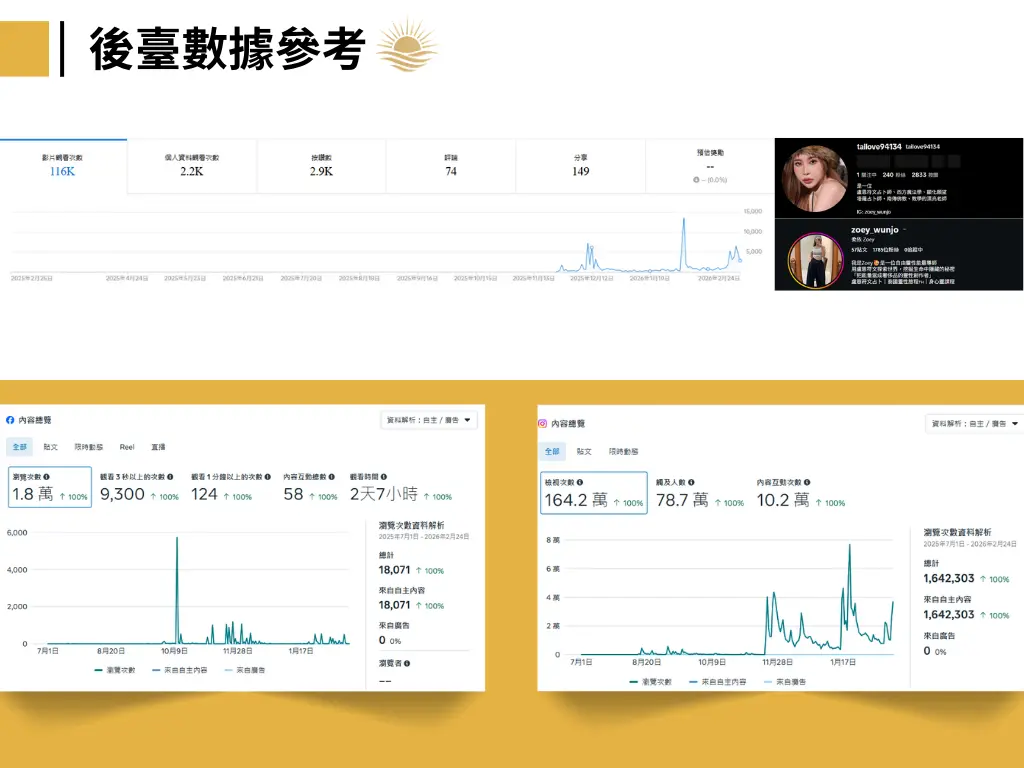
Task: Click info icon beside 觀看 3 秒以上的次數
Action: (170, 477)
